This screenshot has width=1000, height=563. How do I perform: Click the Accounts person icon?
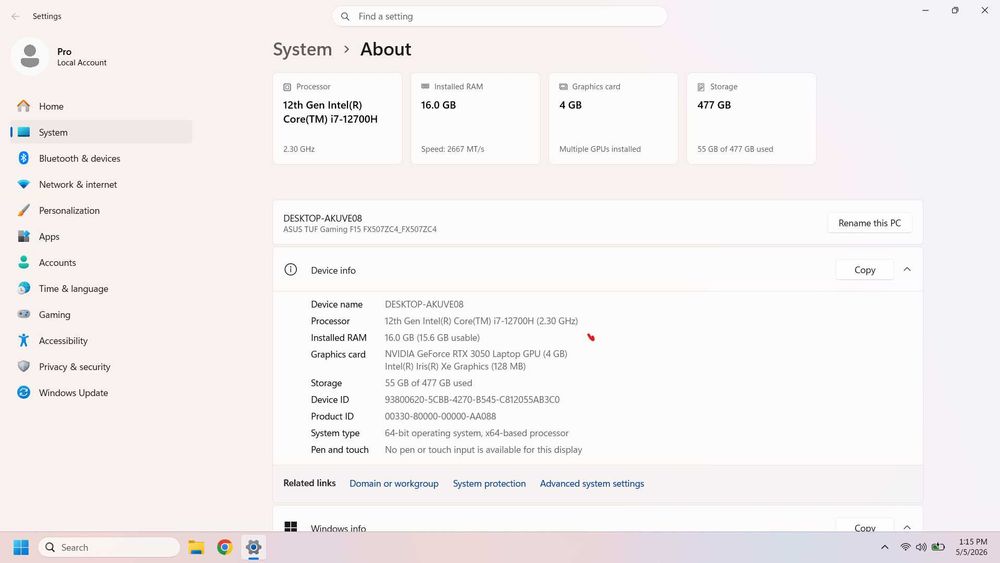(24, 262)
